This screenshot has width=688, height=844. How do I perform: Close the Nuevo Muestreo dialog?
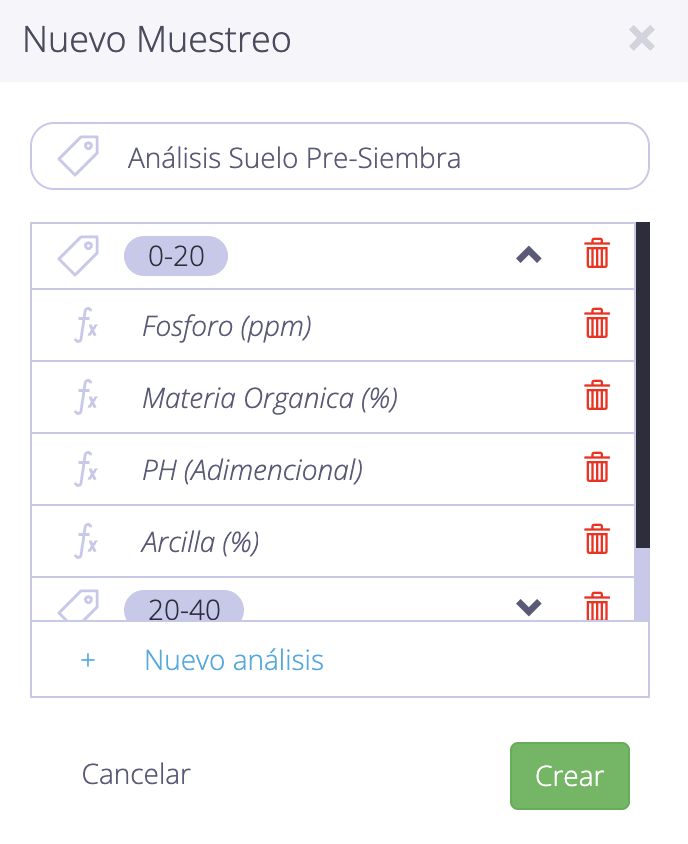click(642, 39)
